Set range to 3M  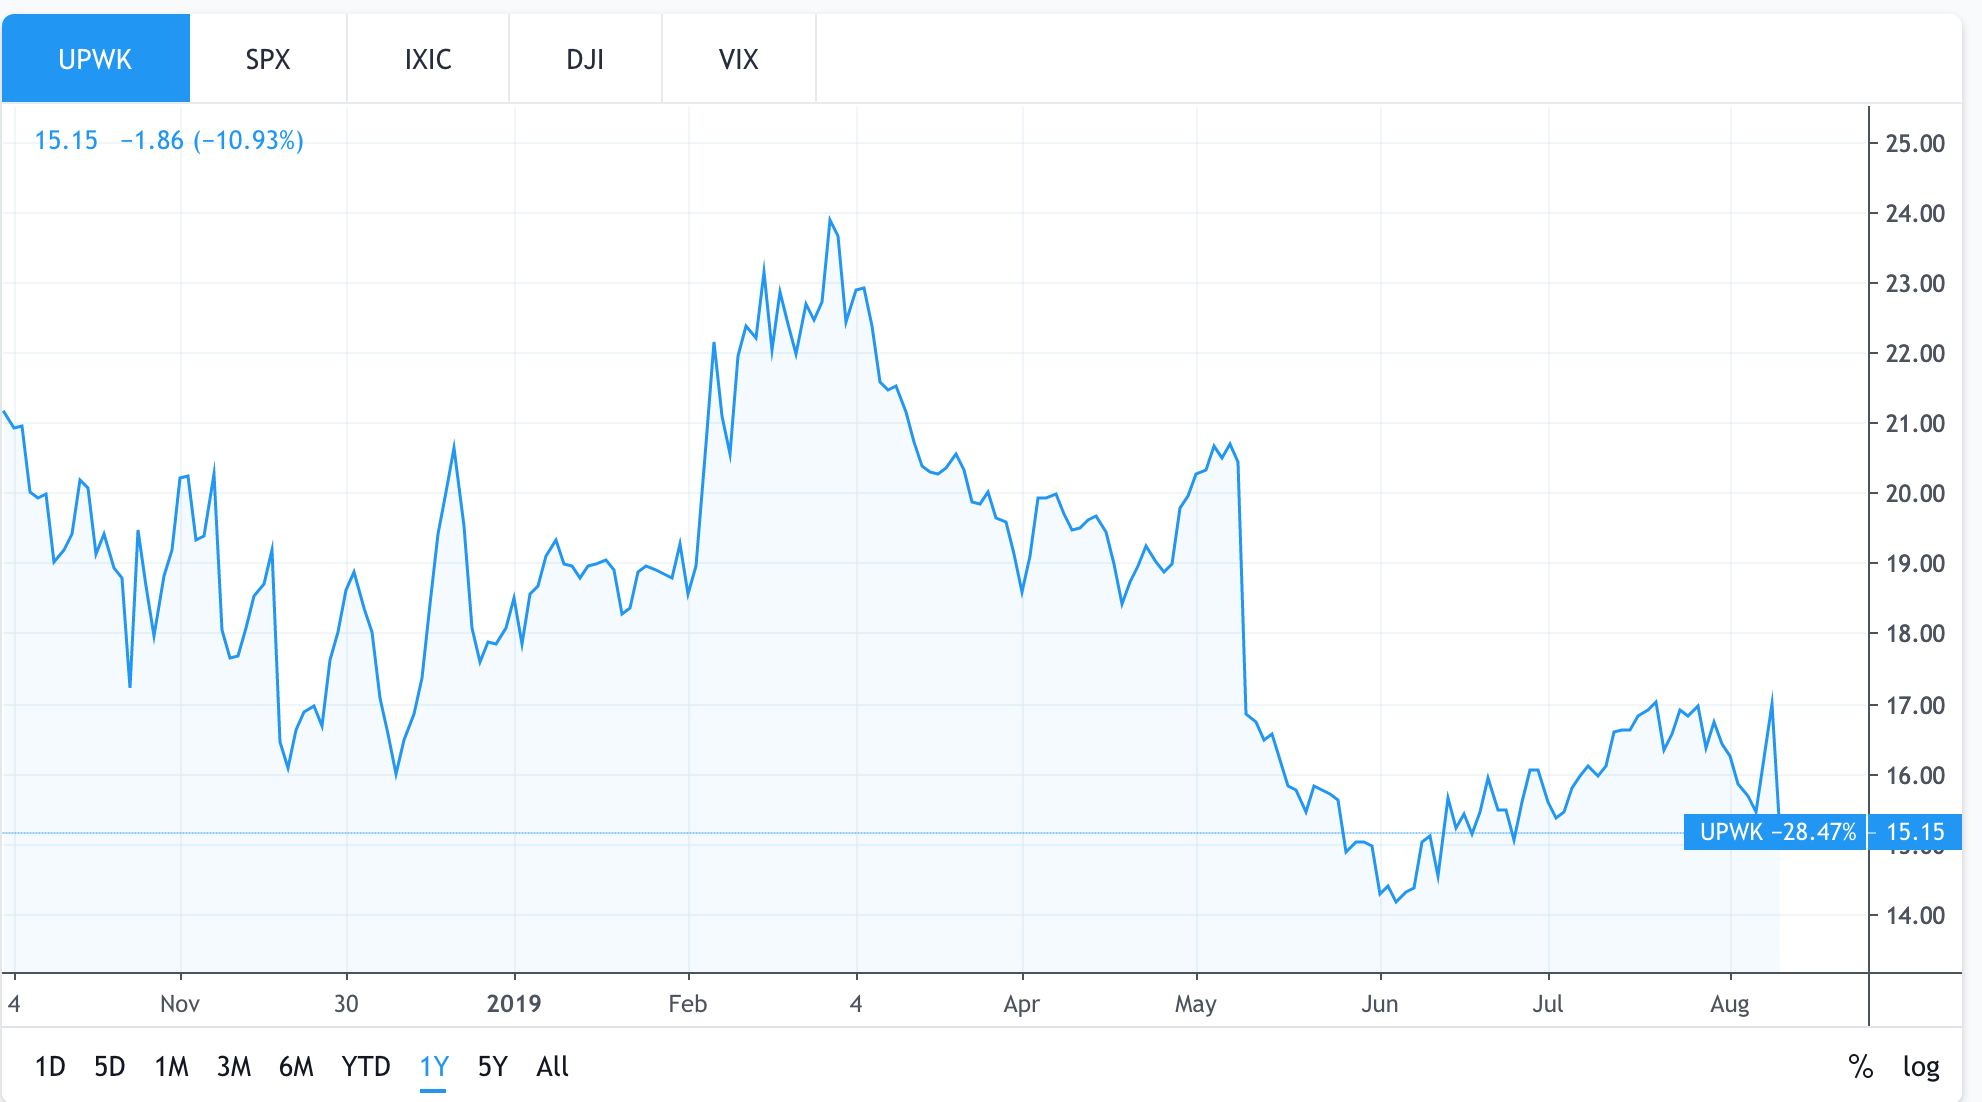pos(234,1066)
